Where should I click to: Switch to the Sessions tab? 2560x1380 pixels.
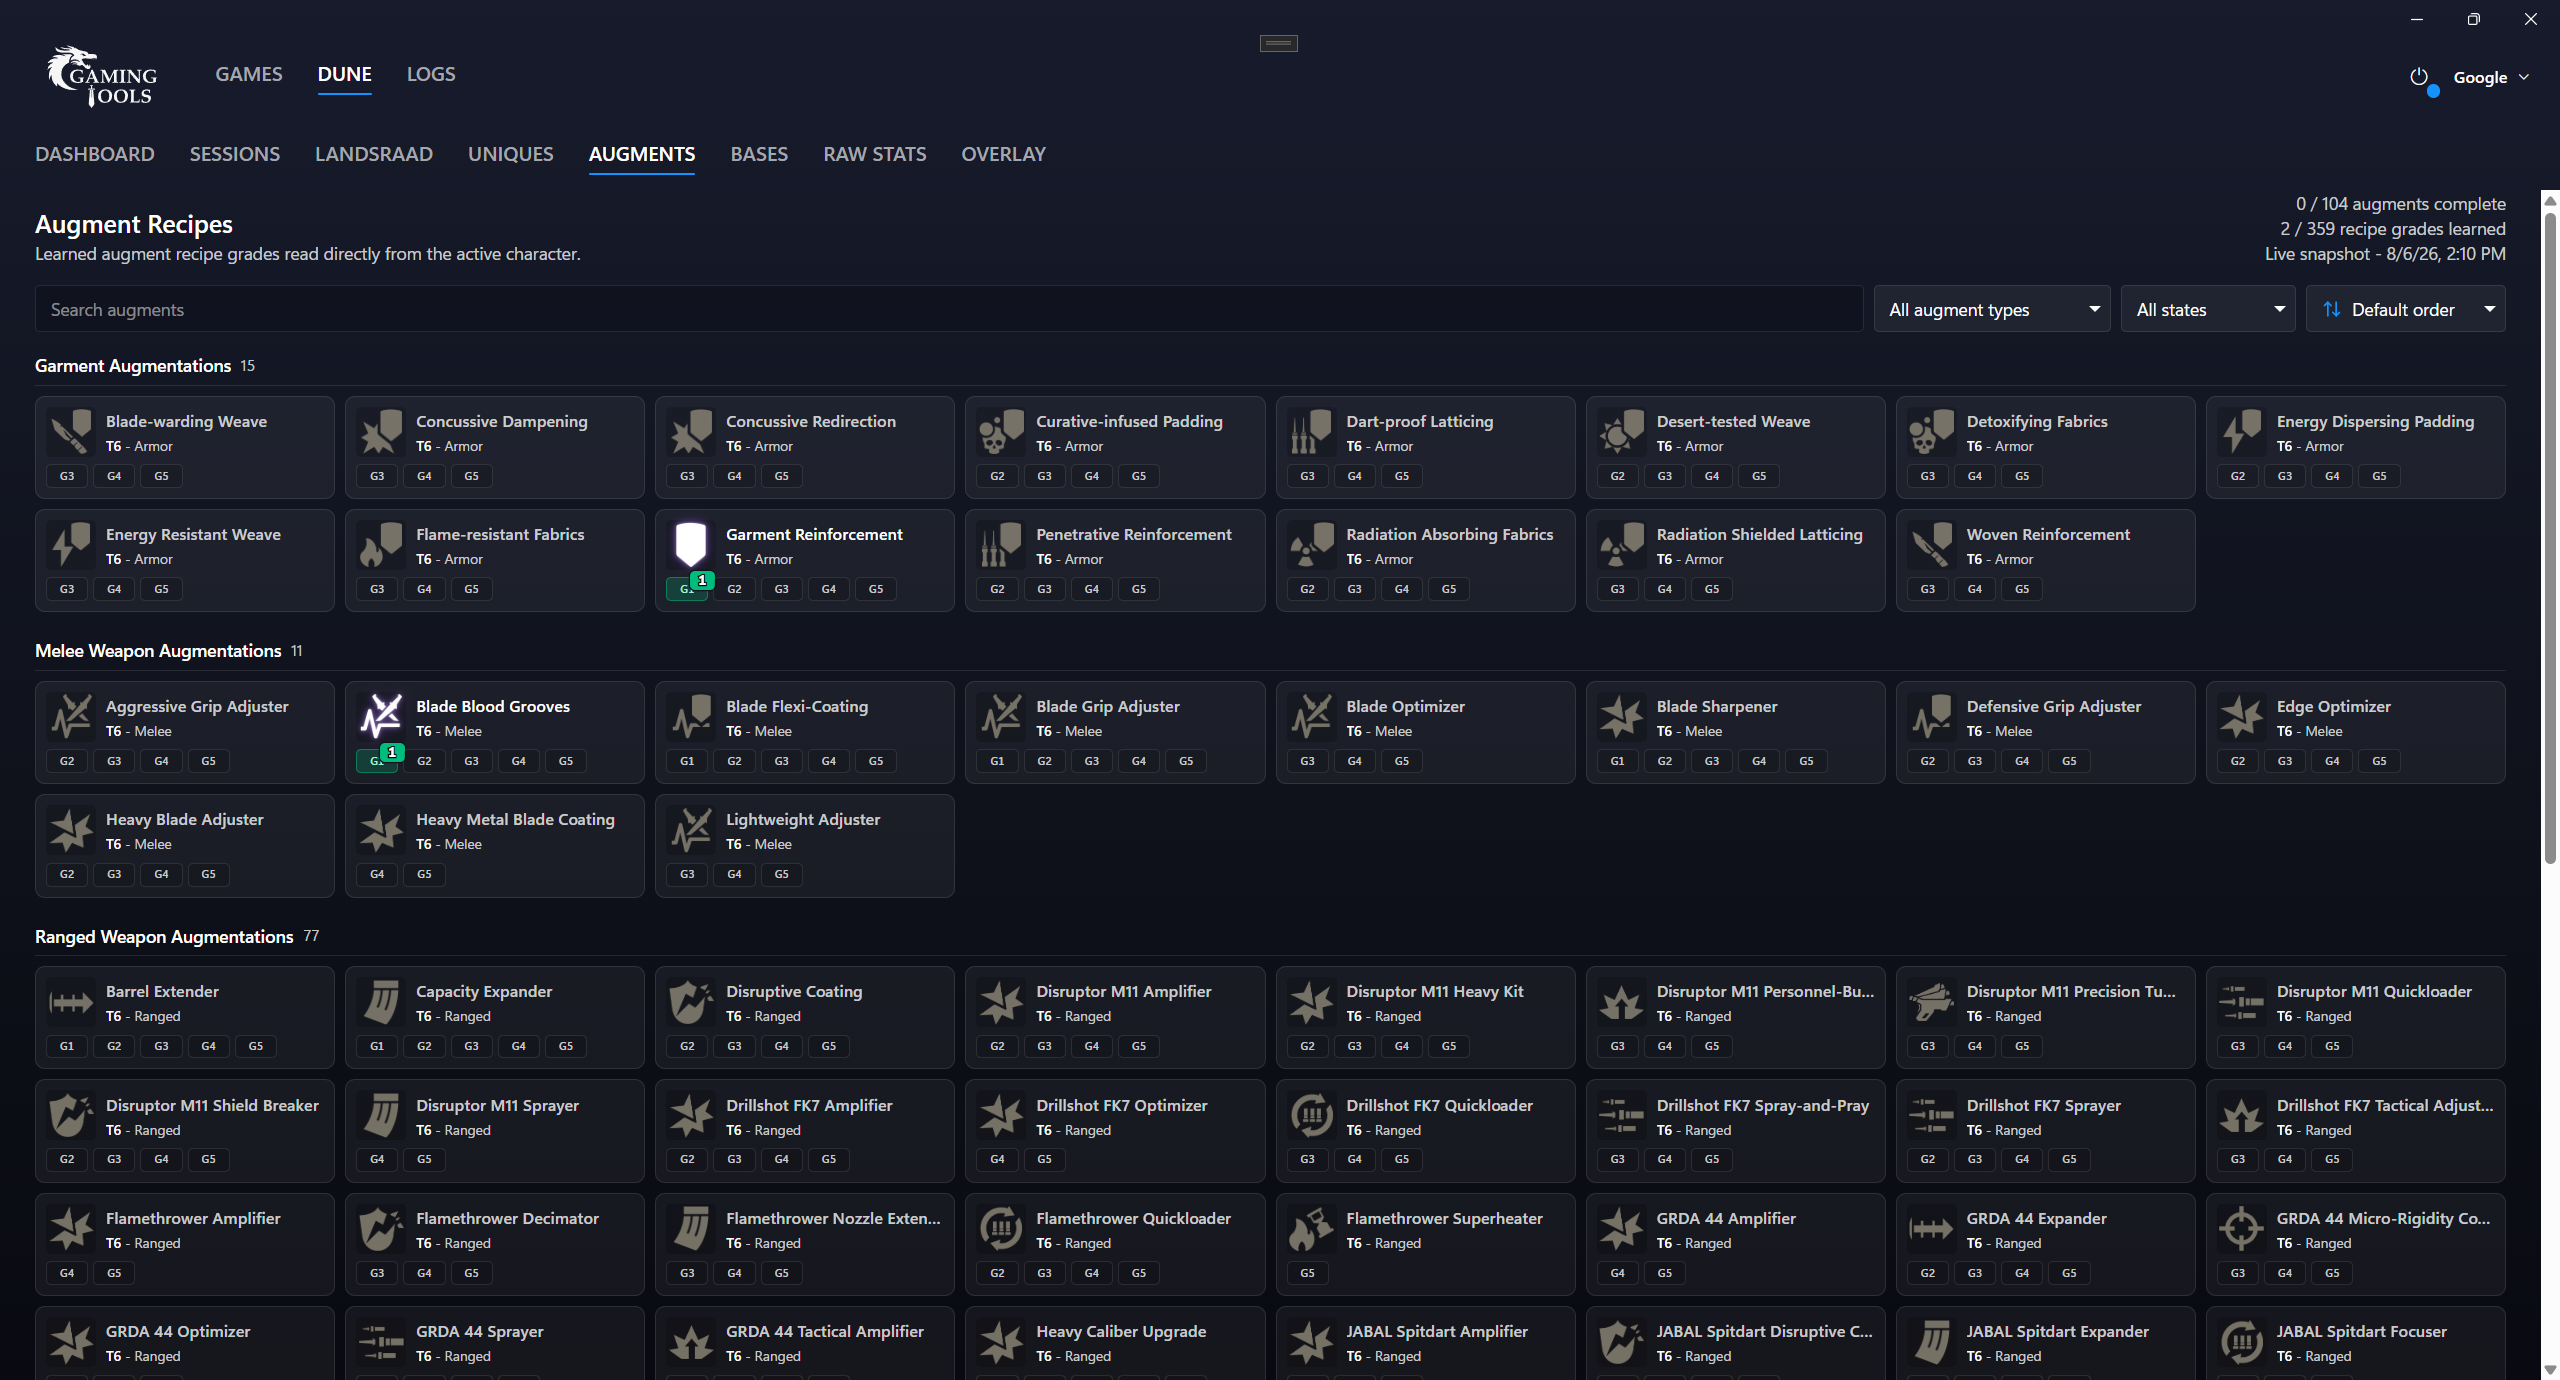pyautogui.click(x=235, y=154)
